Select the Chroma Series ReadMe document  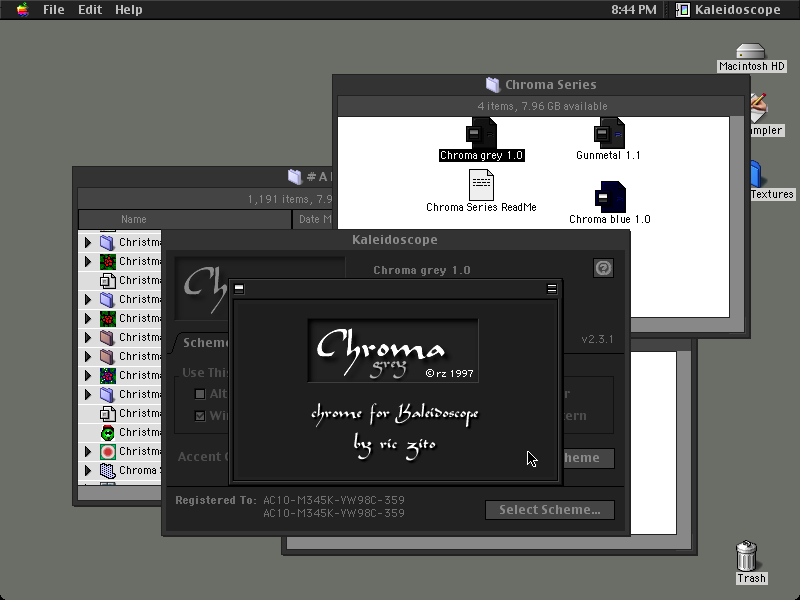tap(481, 185)
